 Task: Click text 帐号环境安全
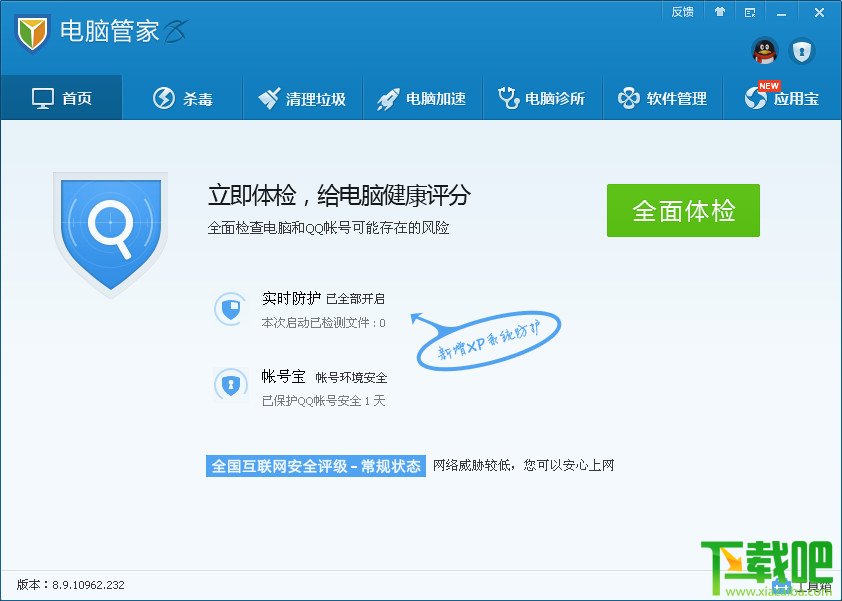[351, 378]
